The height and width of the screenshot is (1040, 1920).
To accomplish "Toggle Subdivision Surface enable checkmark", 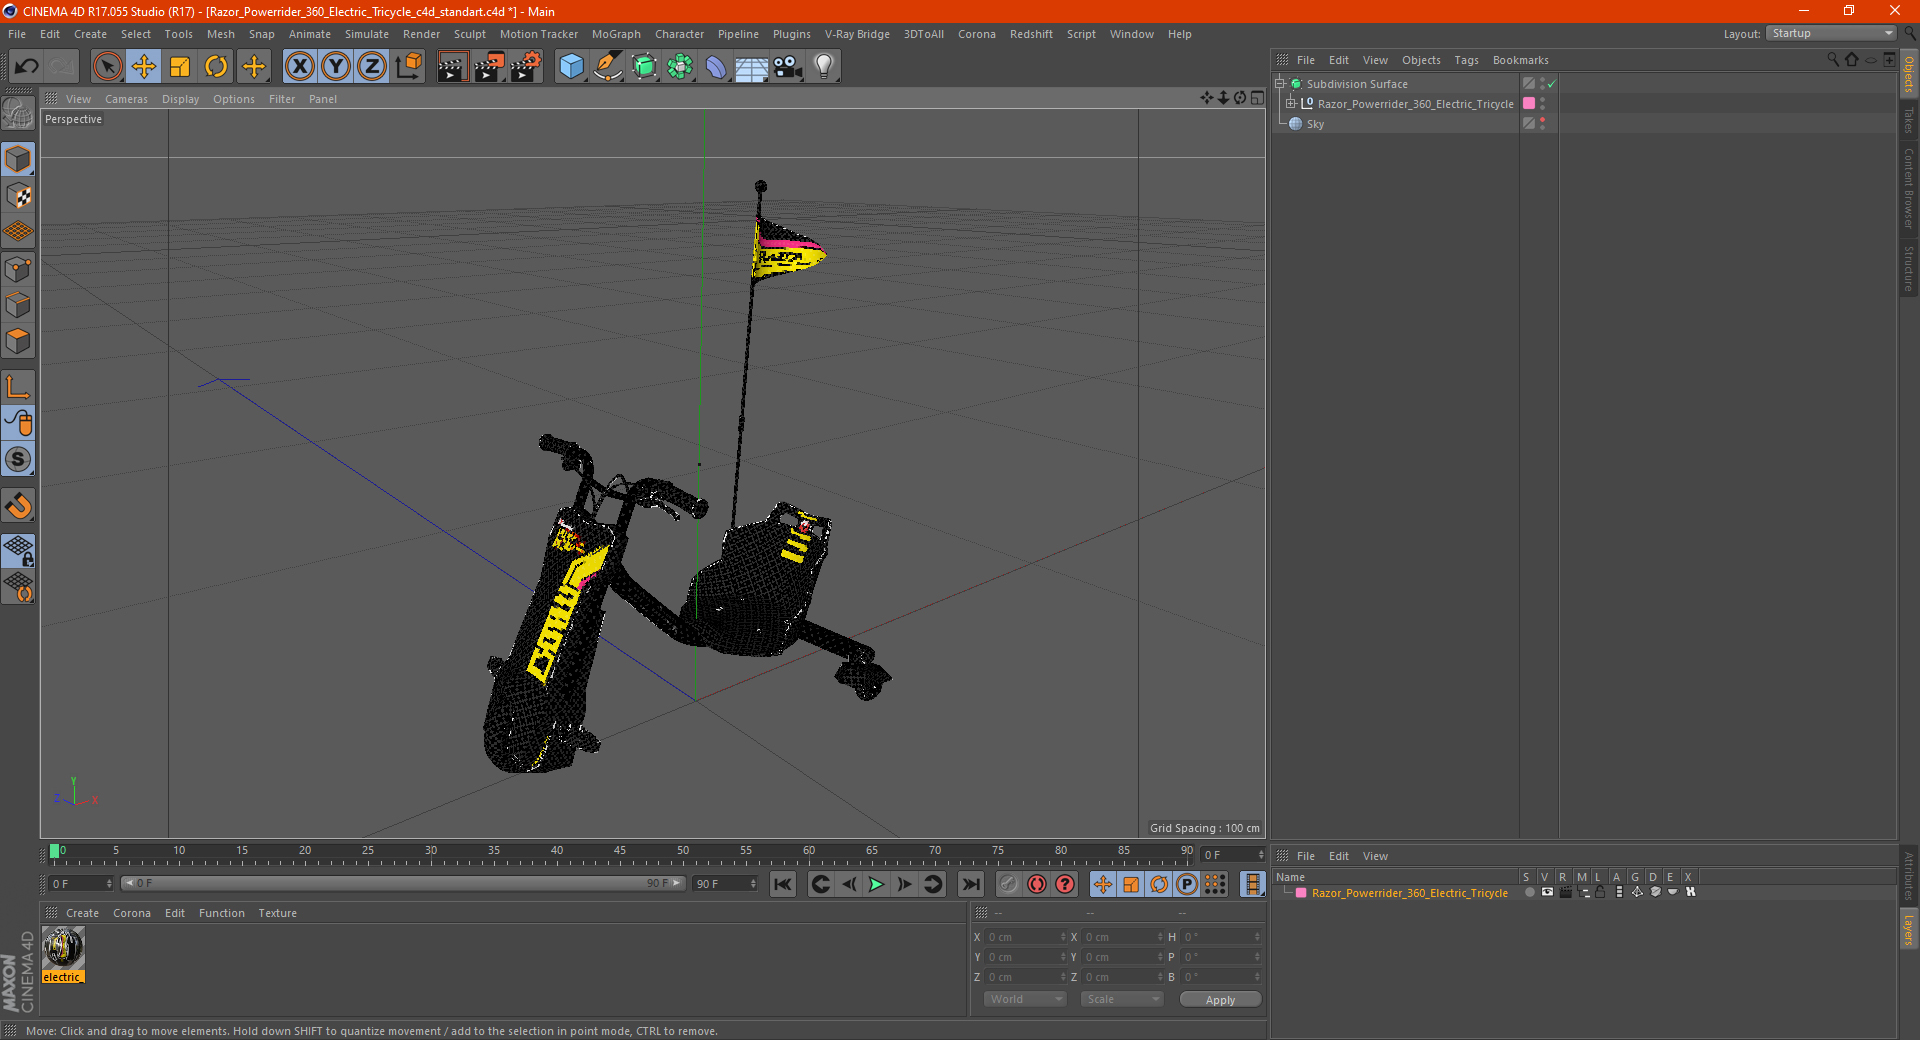I will (1551, 84).
